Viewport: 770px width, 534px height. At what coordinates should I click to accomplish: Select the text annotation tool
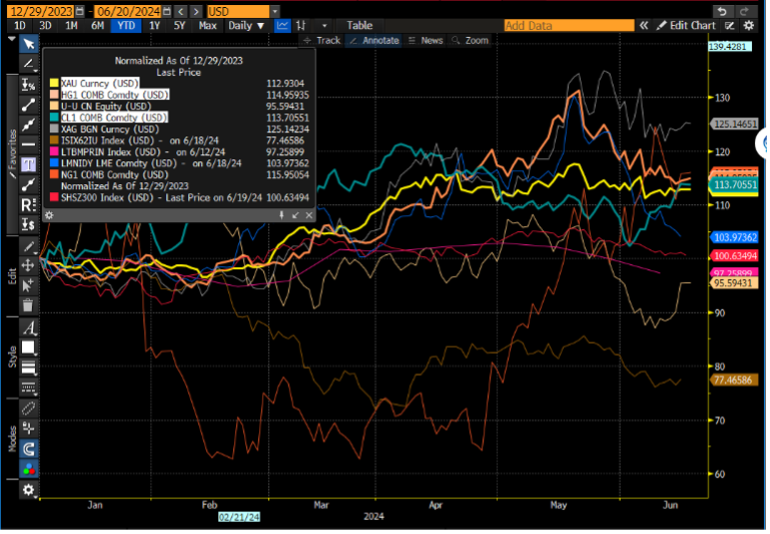pos(29,164)
